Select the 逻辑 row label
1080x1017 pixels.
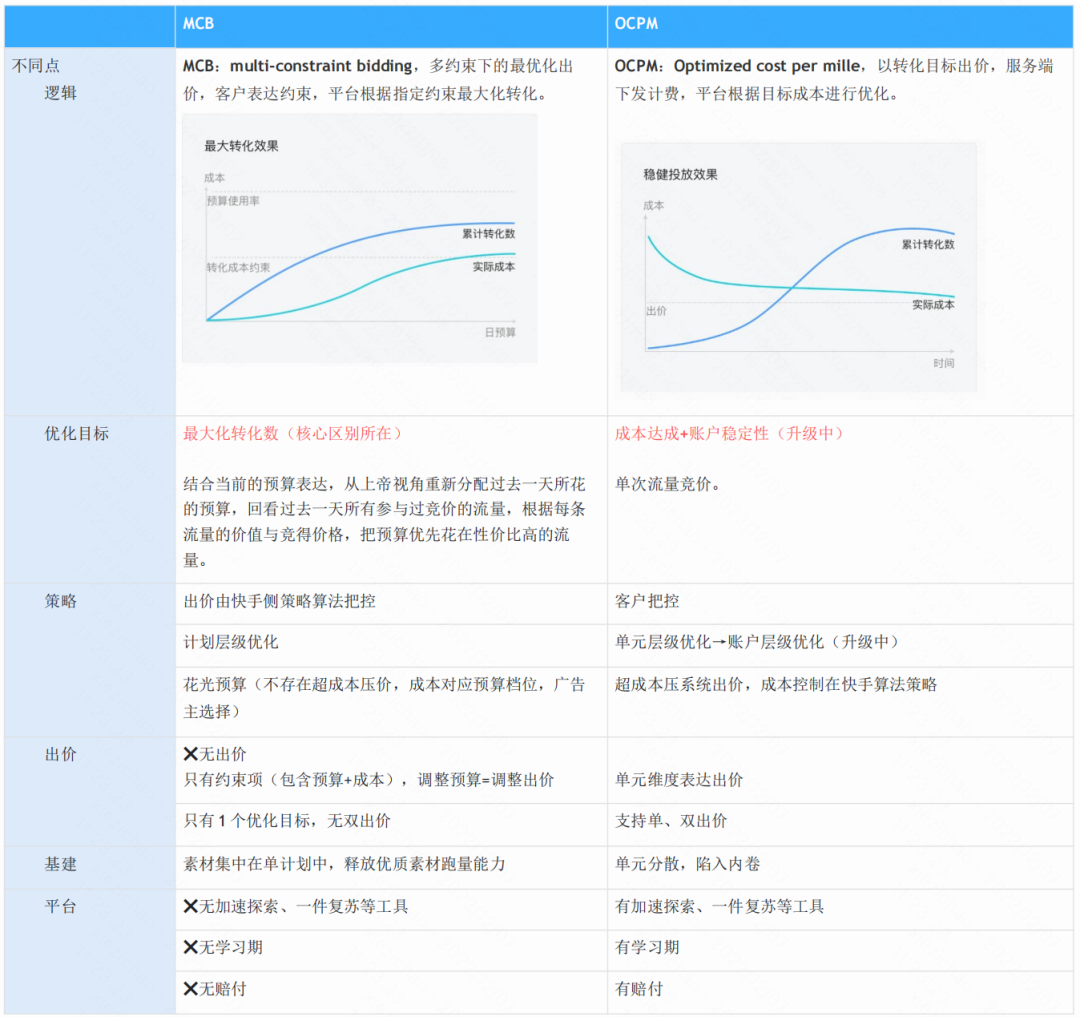pos(61,93)
